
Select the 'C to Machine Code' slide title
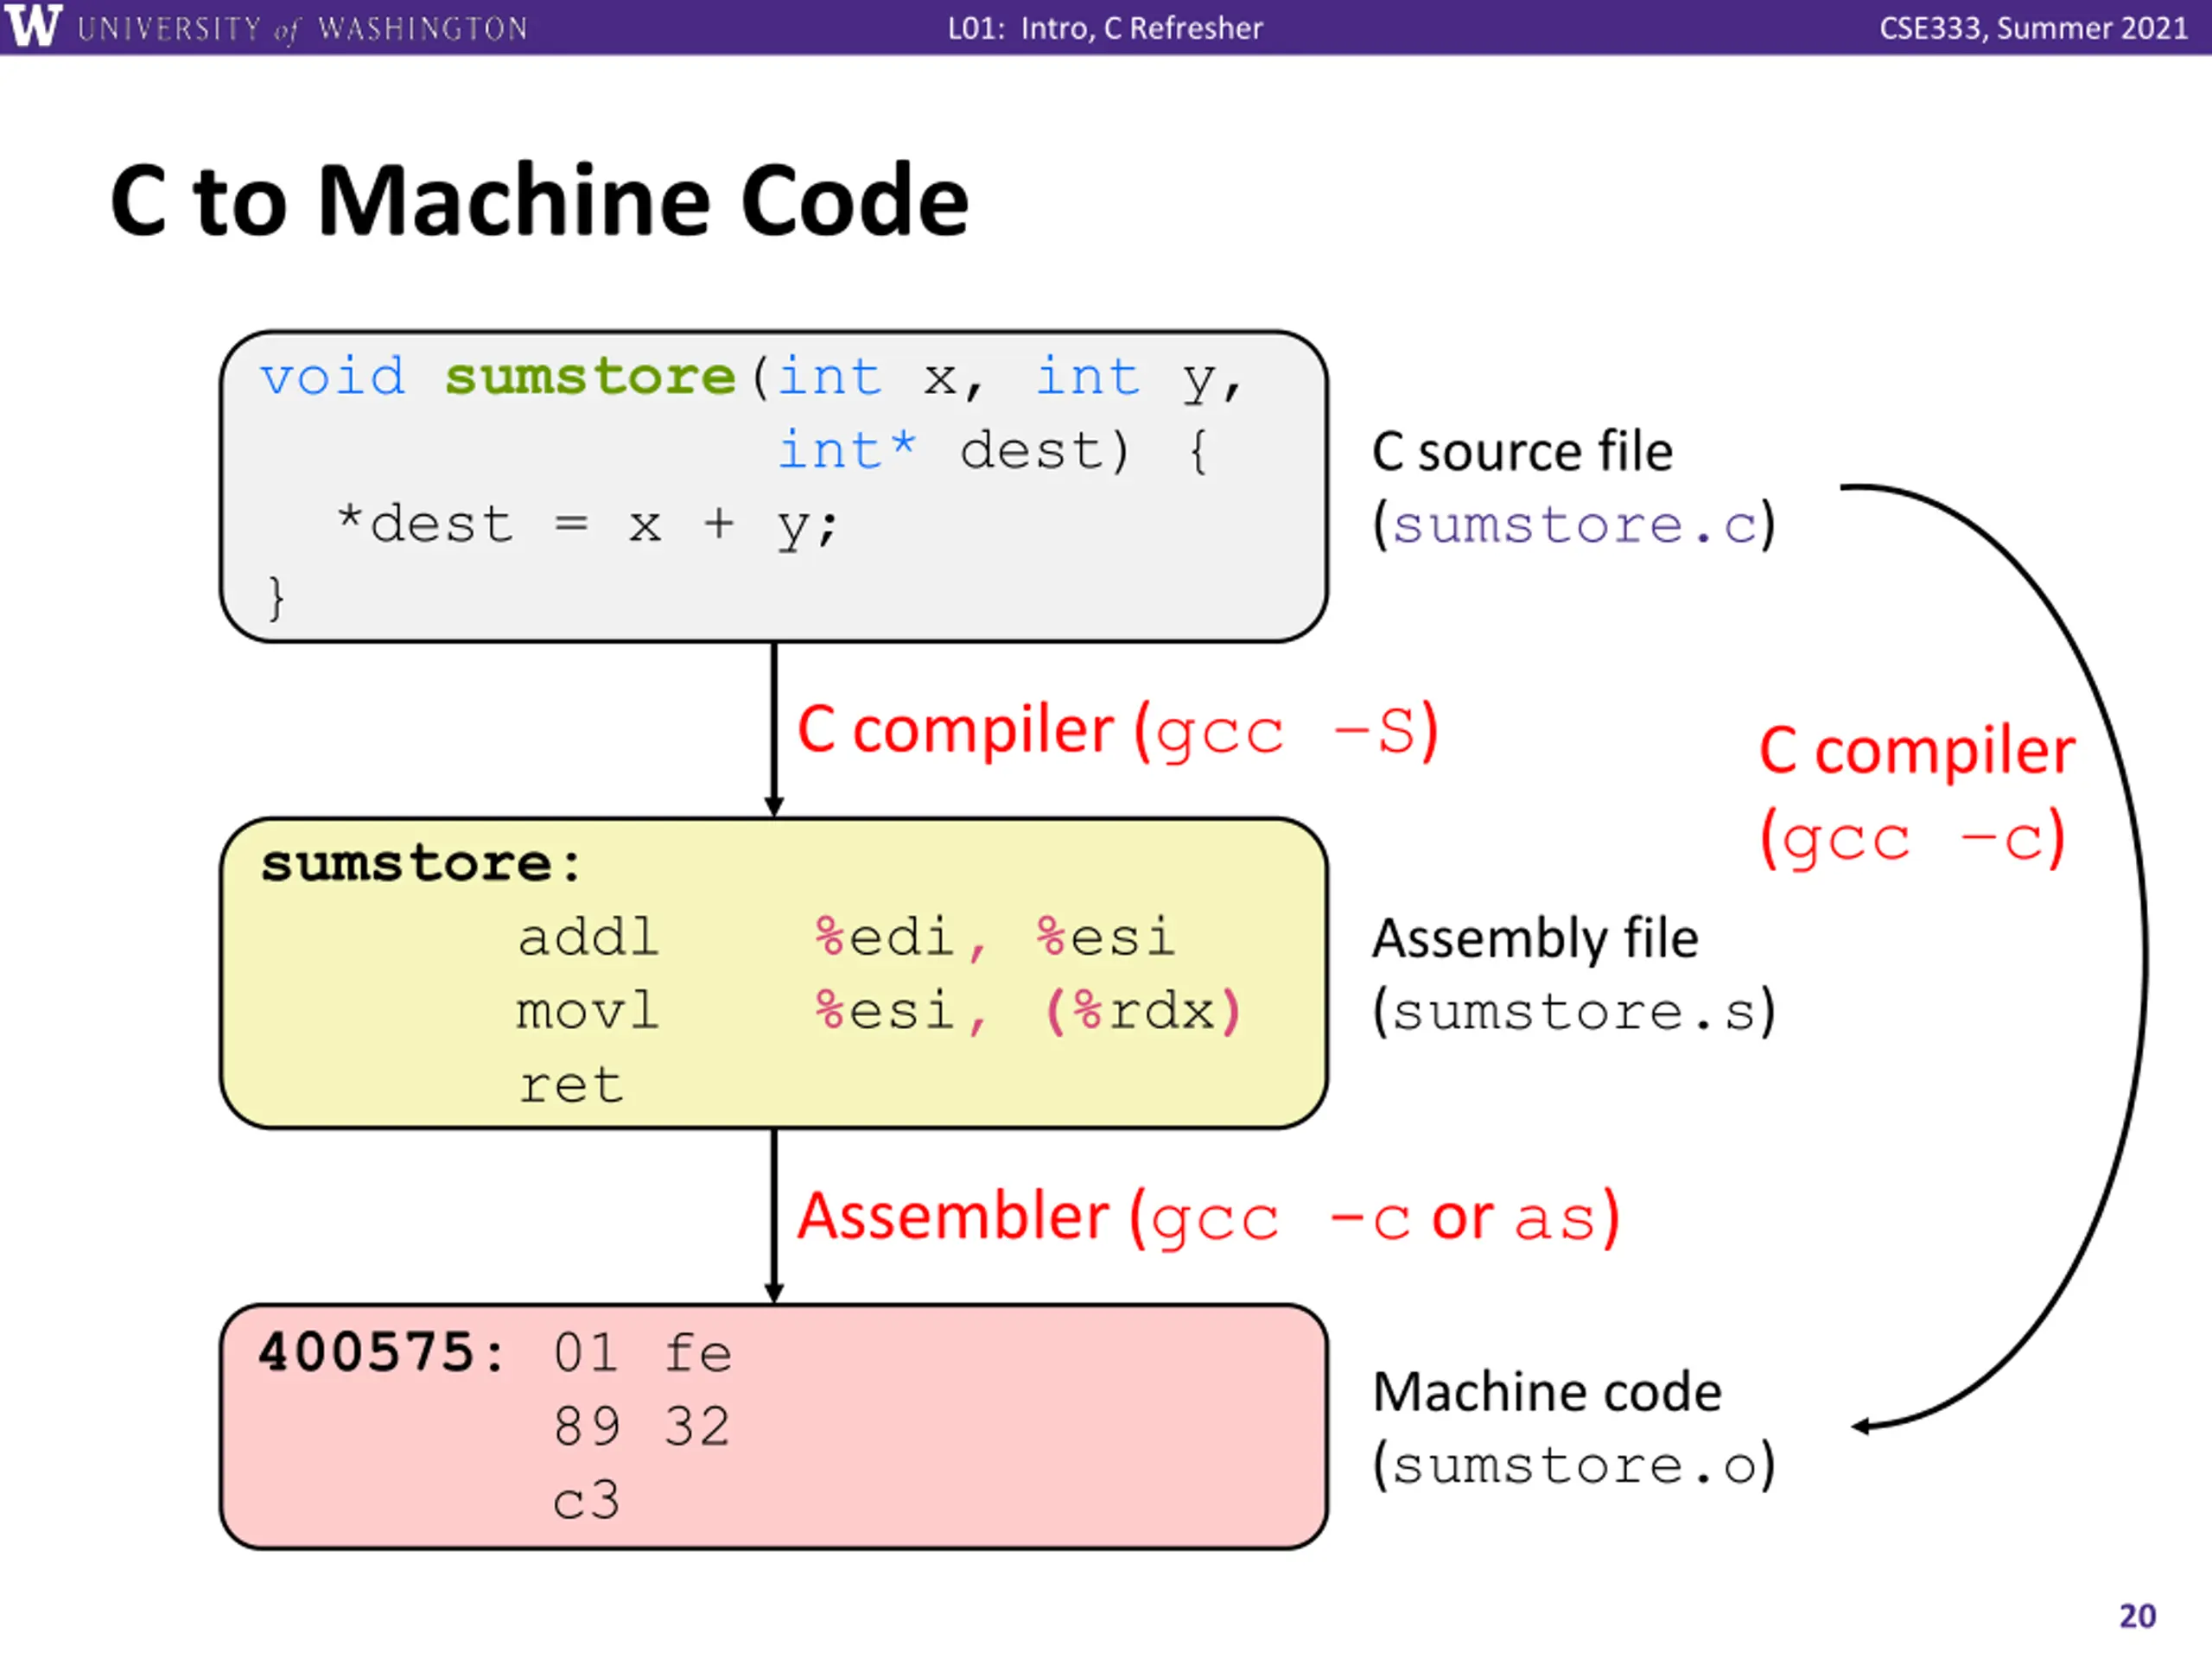pos(539,201)
